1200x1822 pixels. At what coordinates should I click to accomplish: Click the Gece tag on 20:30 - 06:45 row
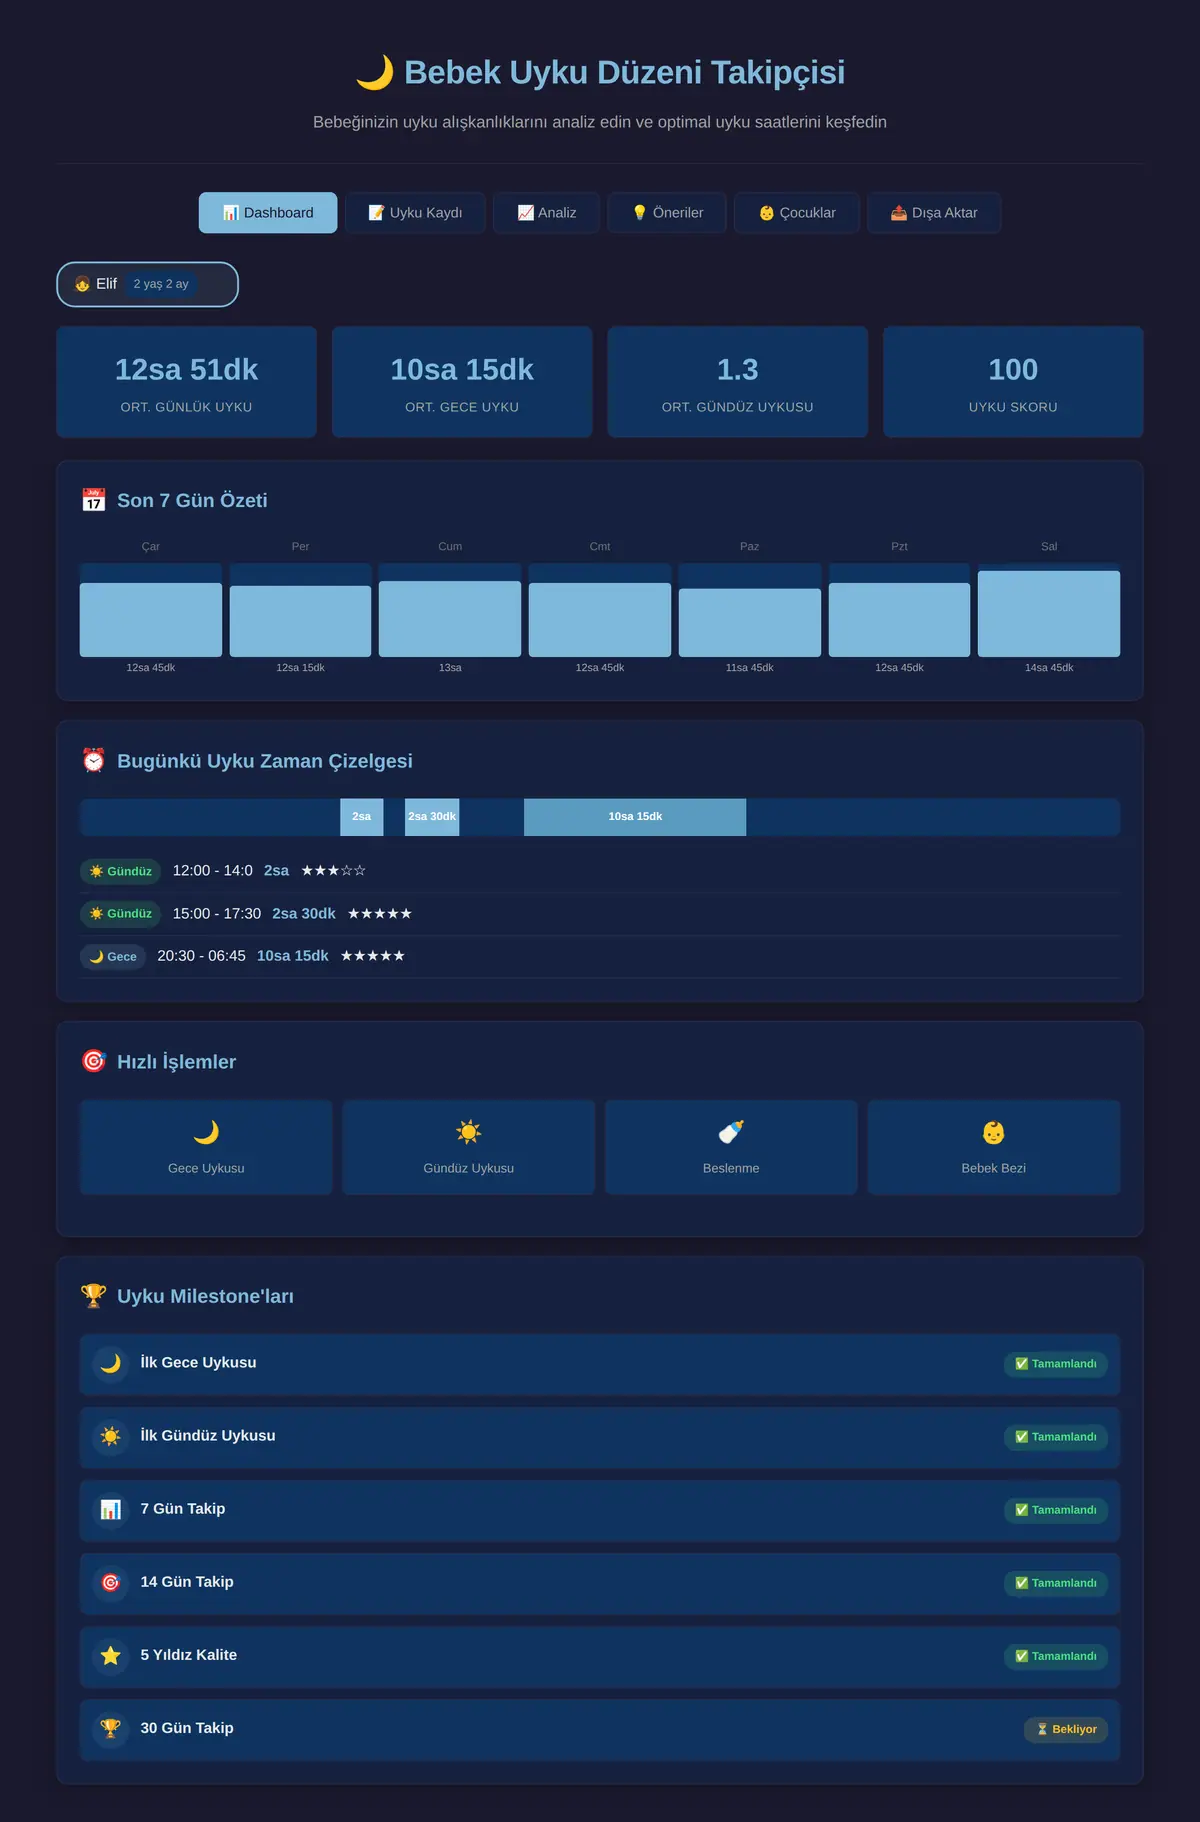tap(113, 957)
